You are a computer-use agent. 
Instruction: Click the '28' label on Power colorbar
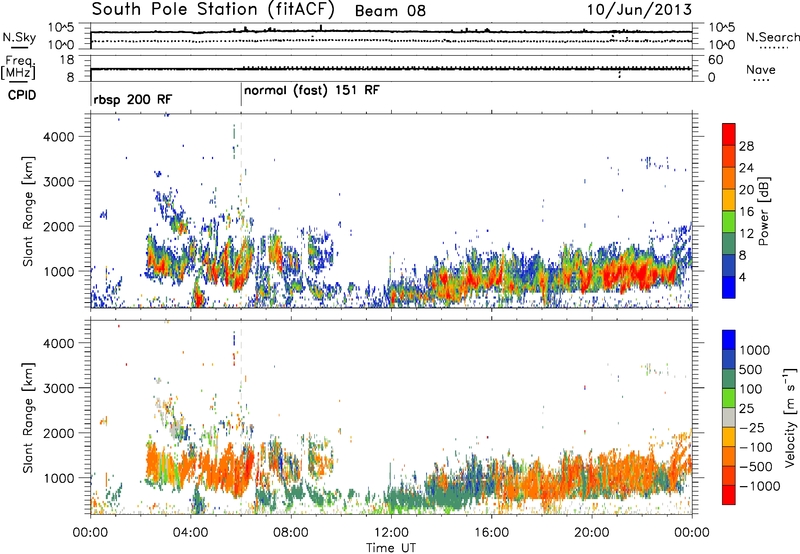[x=746, y=146]
